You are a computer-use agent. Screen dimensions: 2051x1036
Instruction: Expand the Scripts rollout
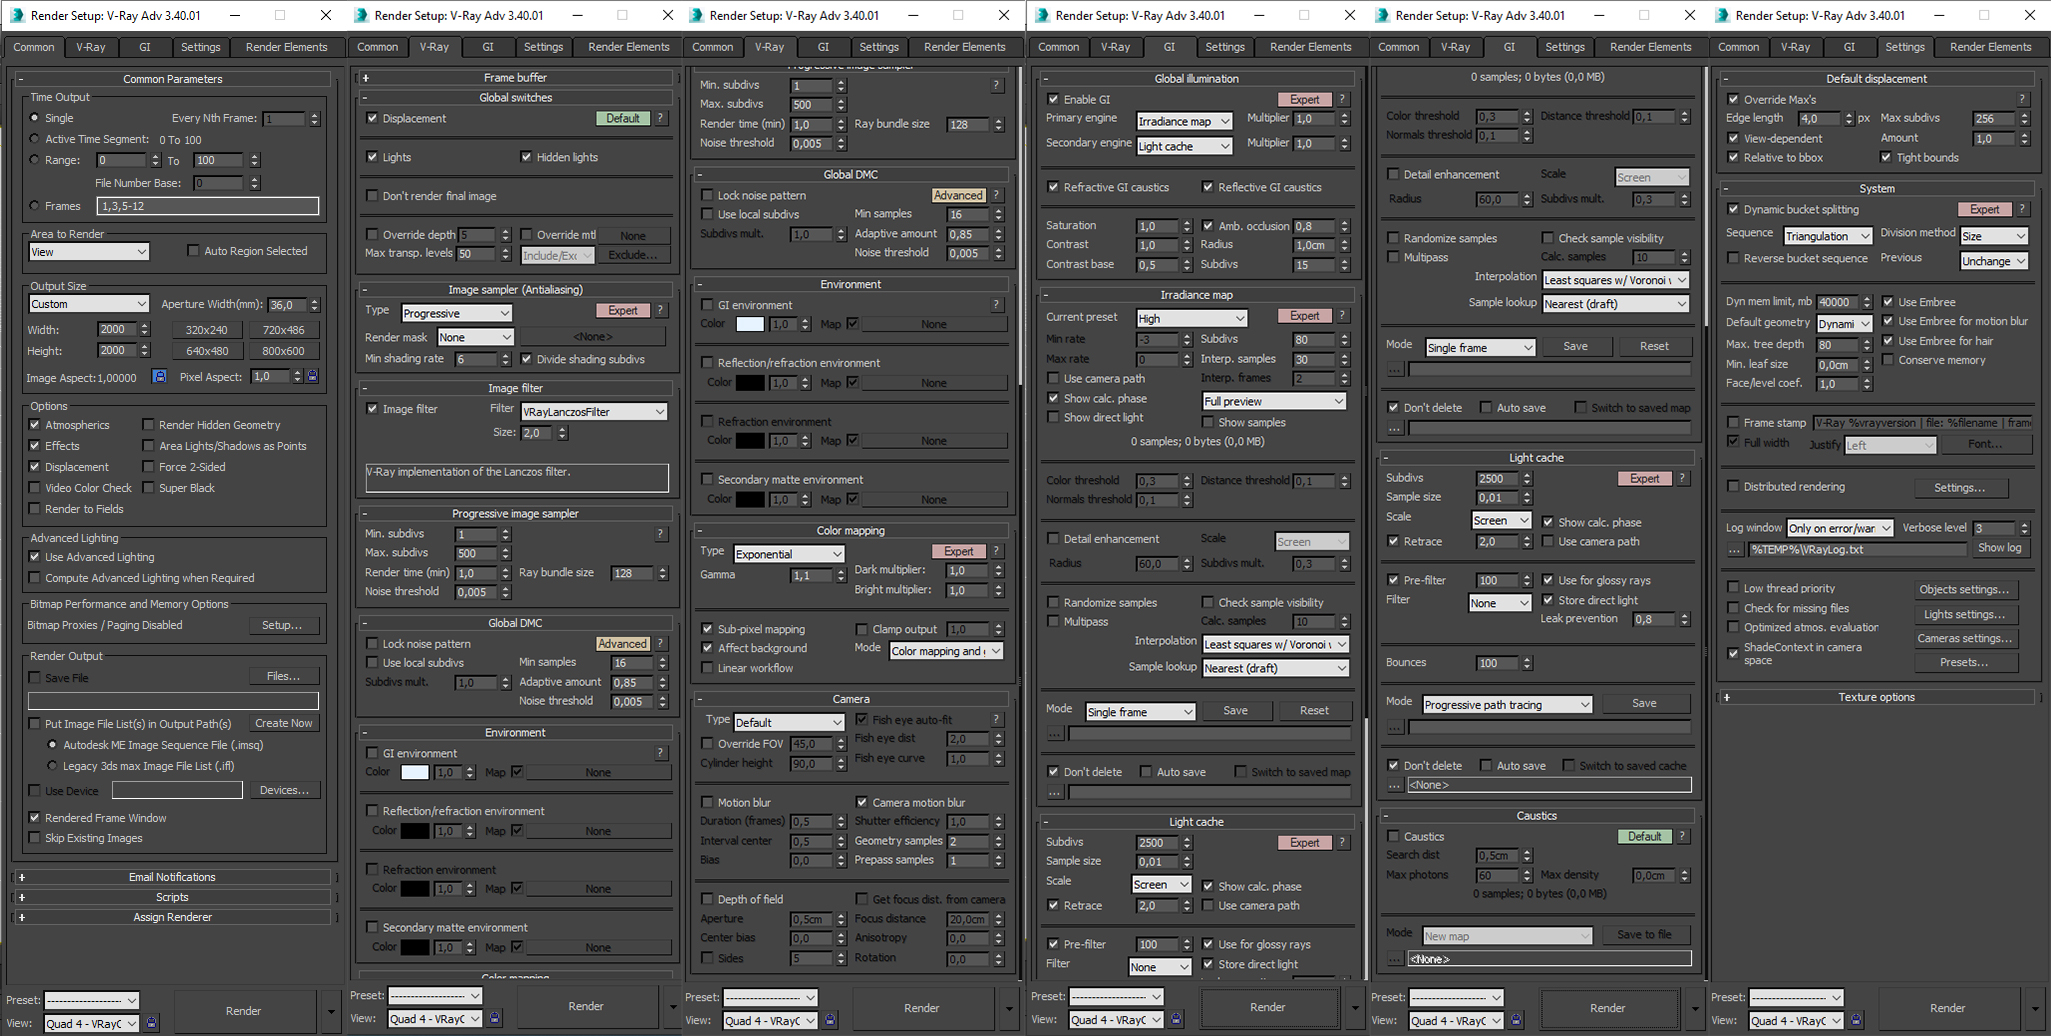click(22, 897)
